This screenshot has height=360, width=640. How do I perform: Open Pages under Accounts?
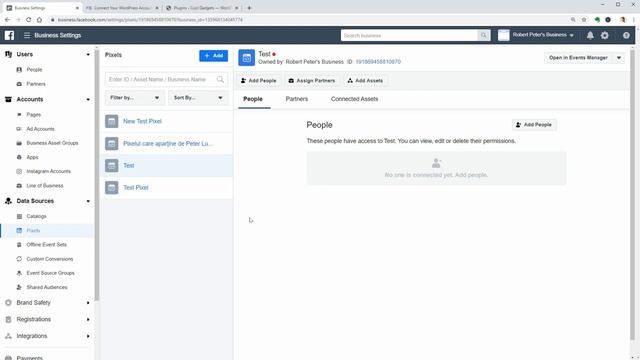coord(33,115)
